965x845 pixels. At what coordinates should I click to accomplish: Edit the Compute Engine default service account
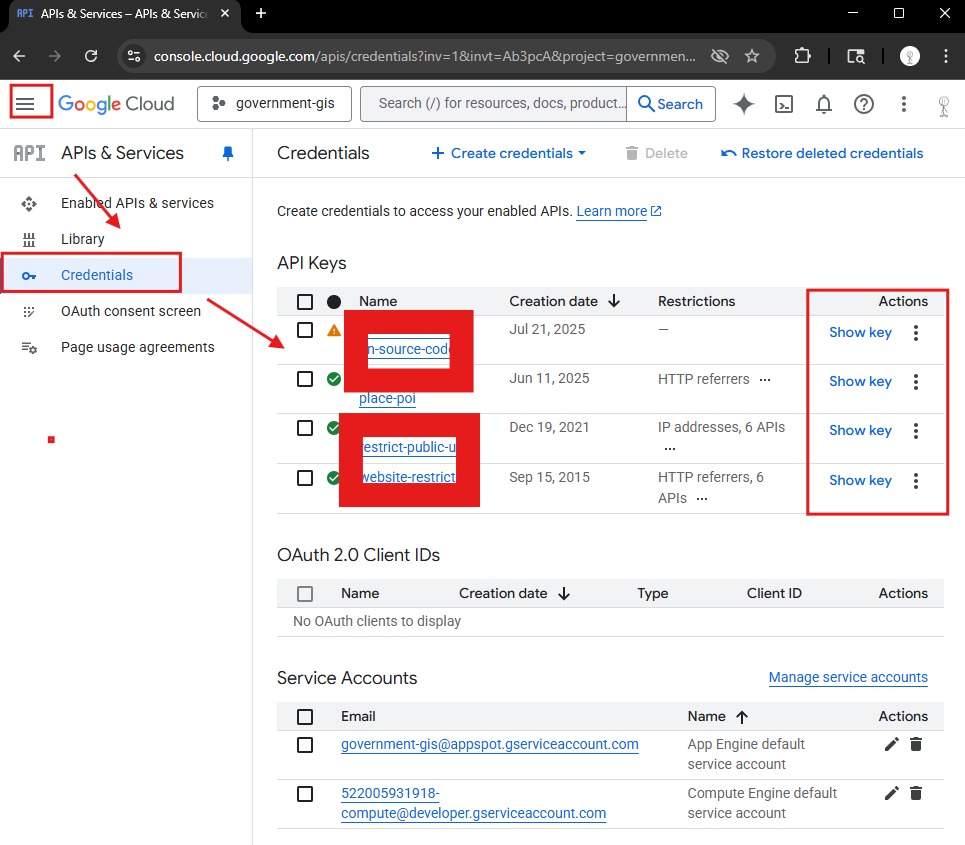coord(891,793)
